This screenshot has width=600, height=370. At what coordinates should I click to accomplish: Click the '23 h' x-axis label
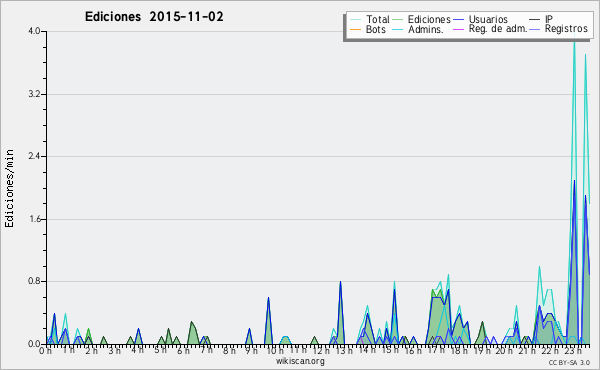tap(573, 350)
